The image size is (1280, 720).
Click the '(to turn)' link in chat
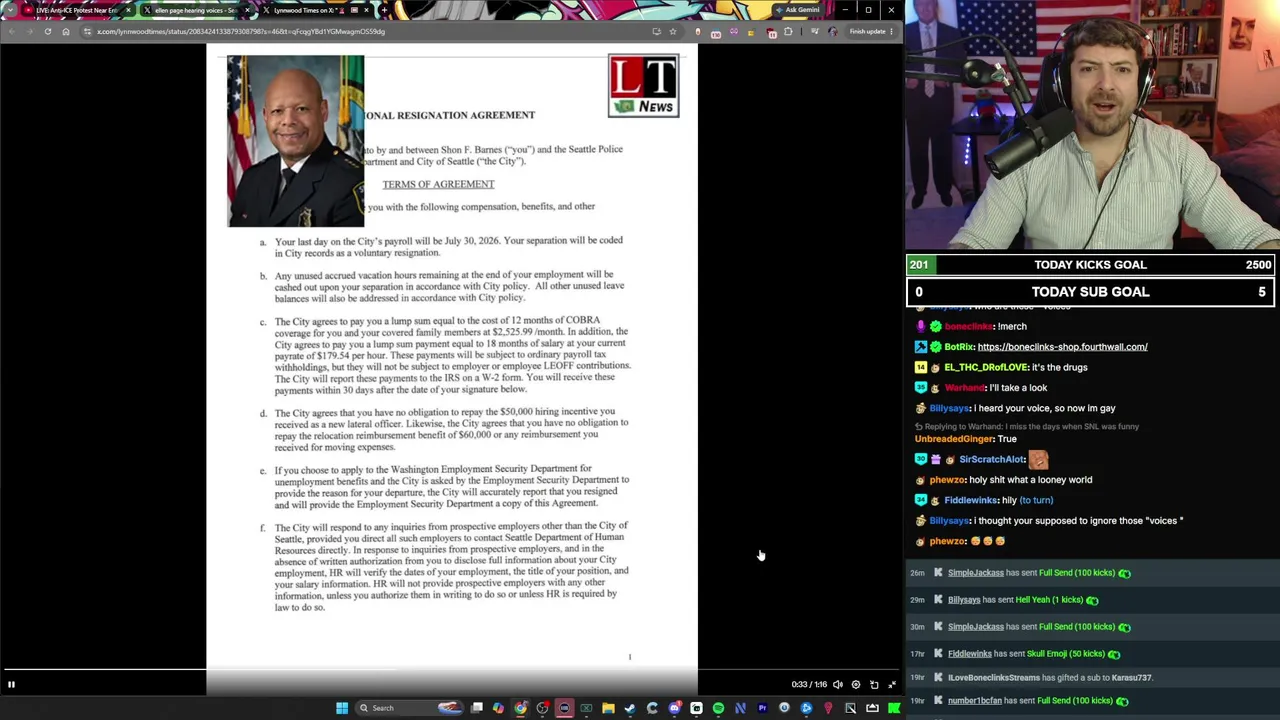coord(1036,500)
